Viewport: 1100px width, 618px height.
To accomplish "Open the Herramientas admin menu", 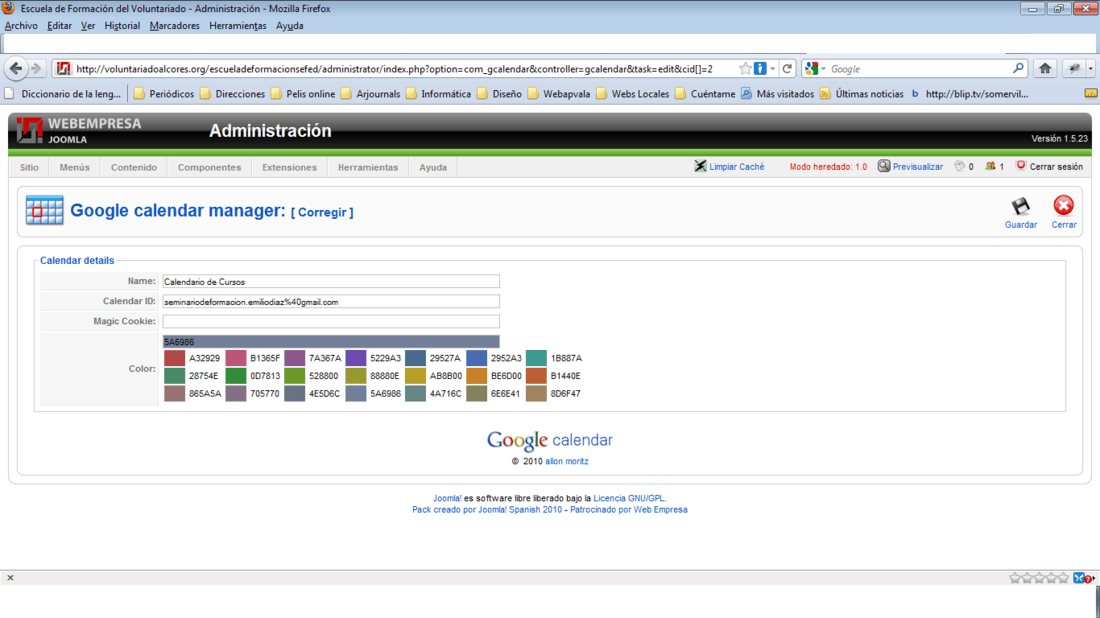I will tap(368, 167).
